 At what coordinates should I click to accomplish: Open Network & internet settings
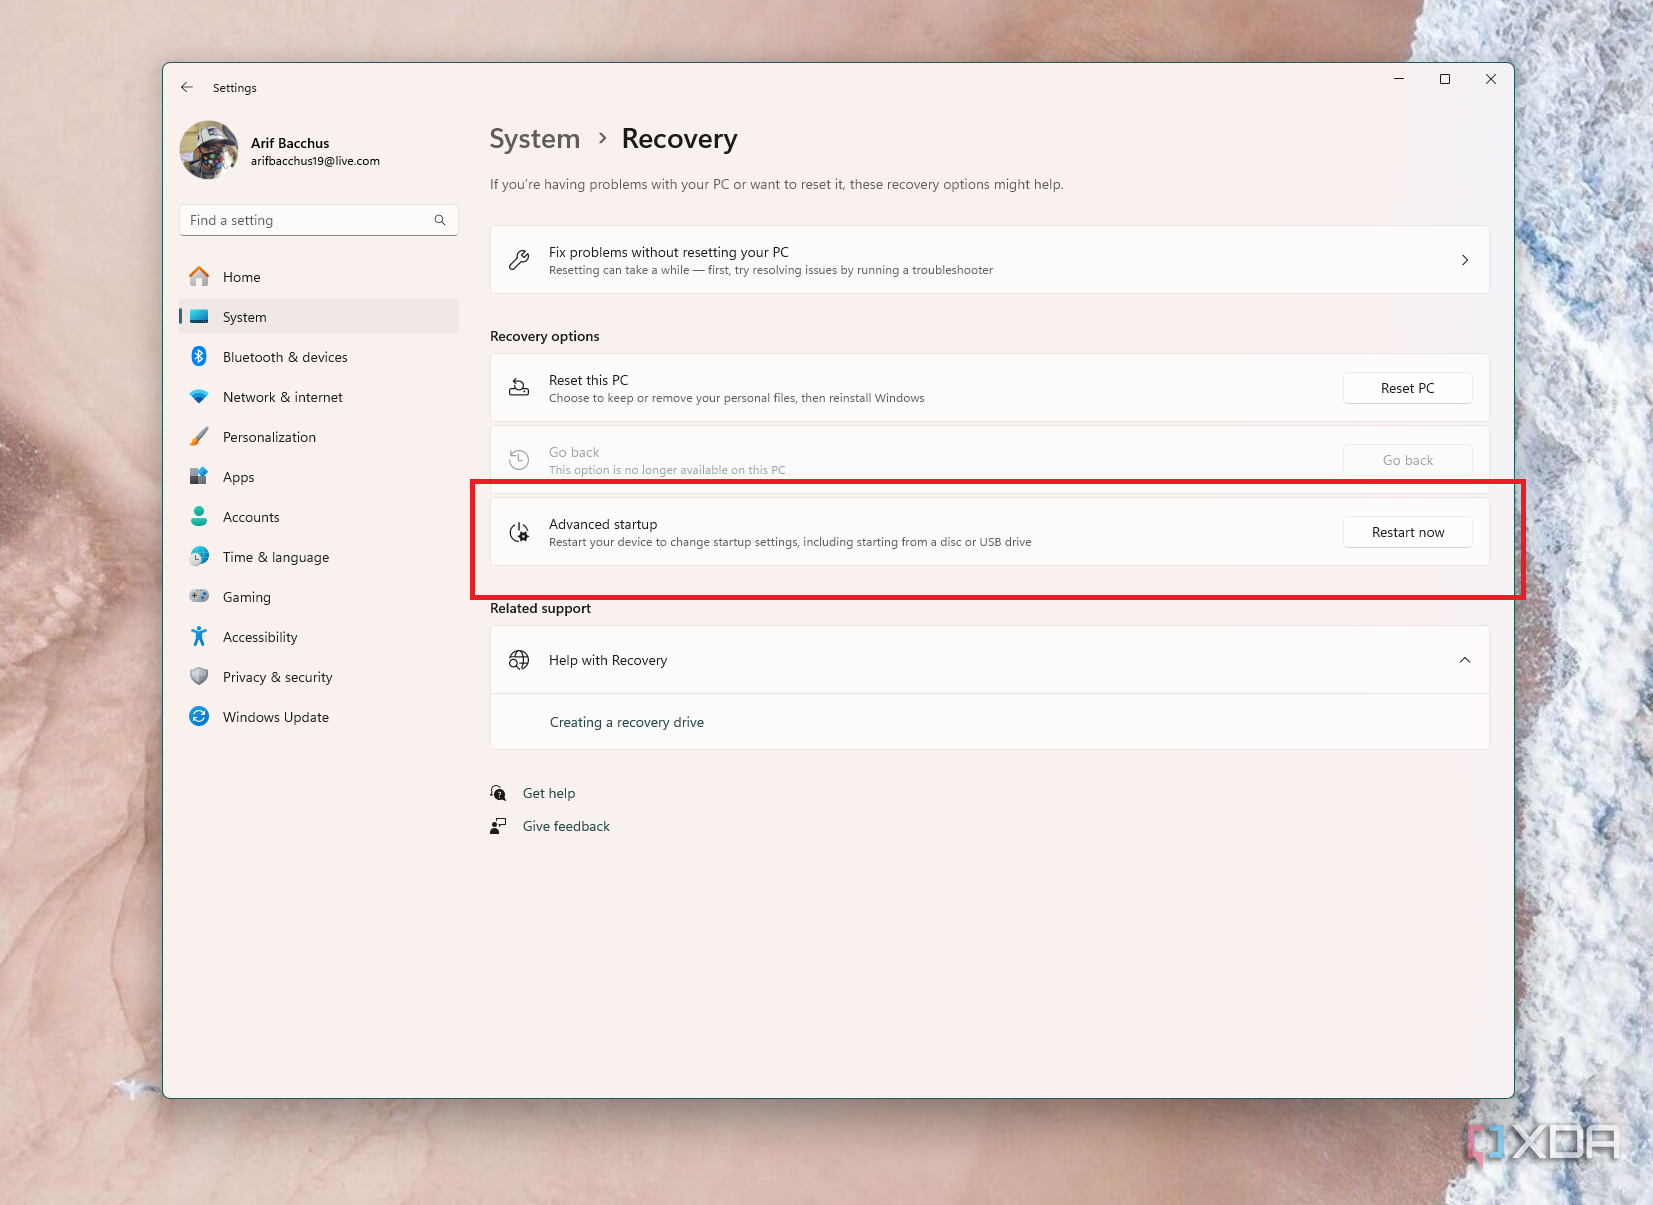click(282, 397)
